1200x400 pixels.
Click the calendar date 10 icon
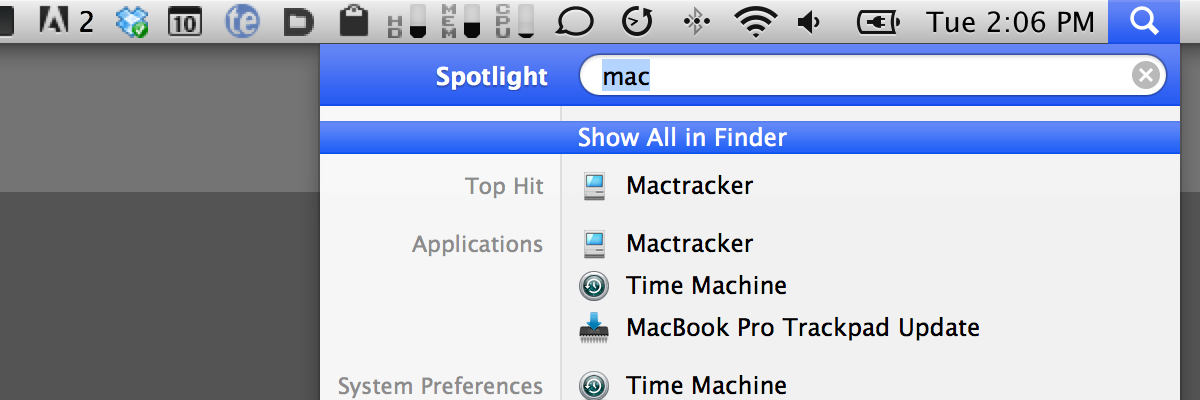(184, 22)
